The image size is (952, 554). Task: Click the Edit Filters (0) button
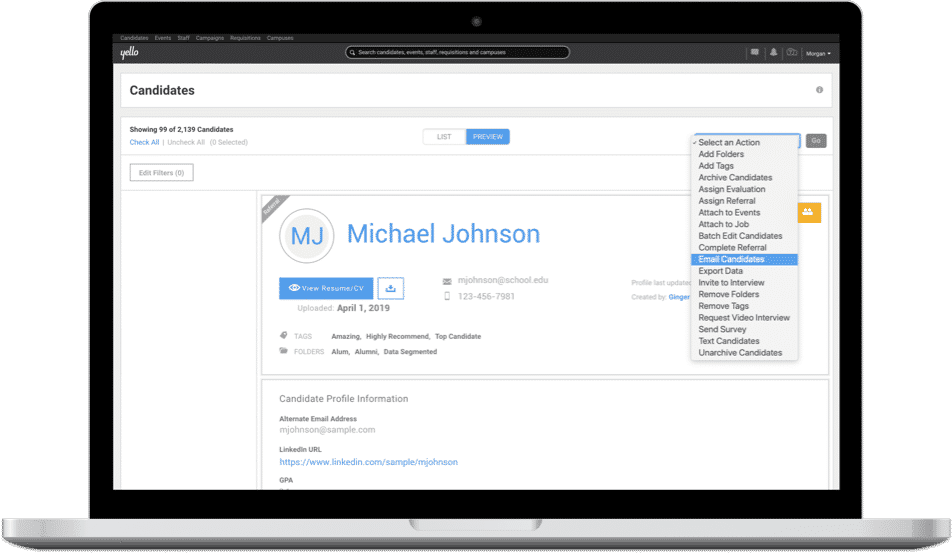click(x=161, y=173)
